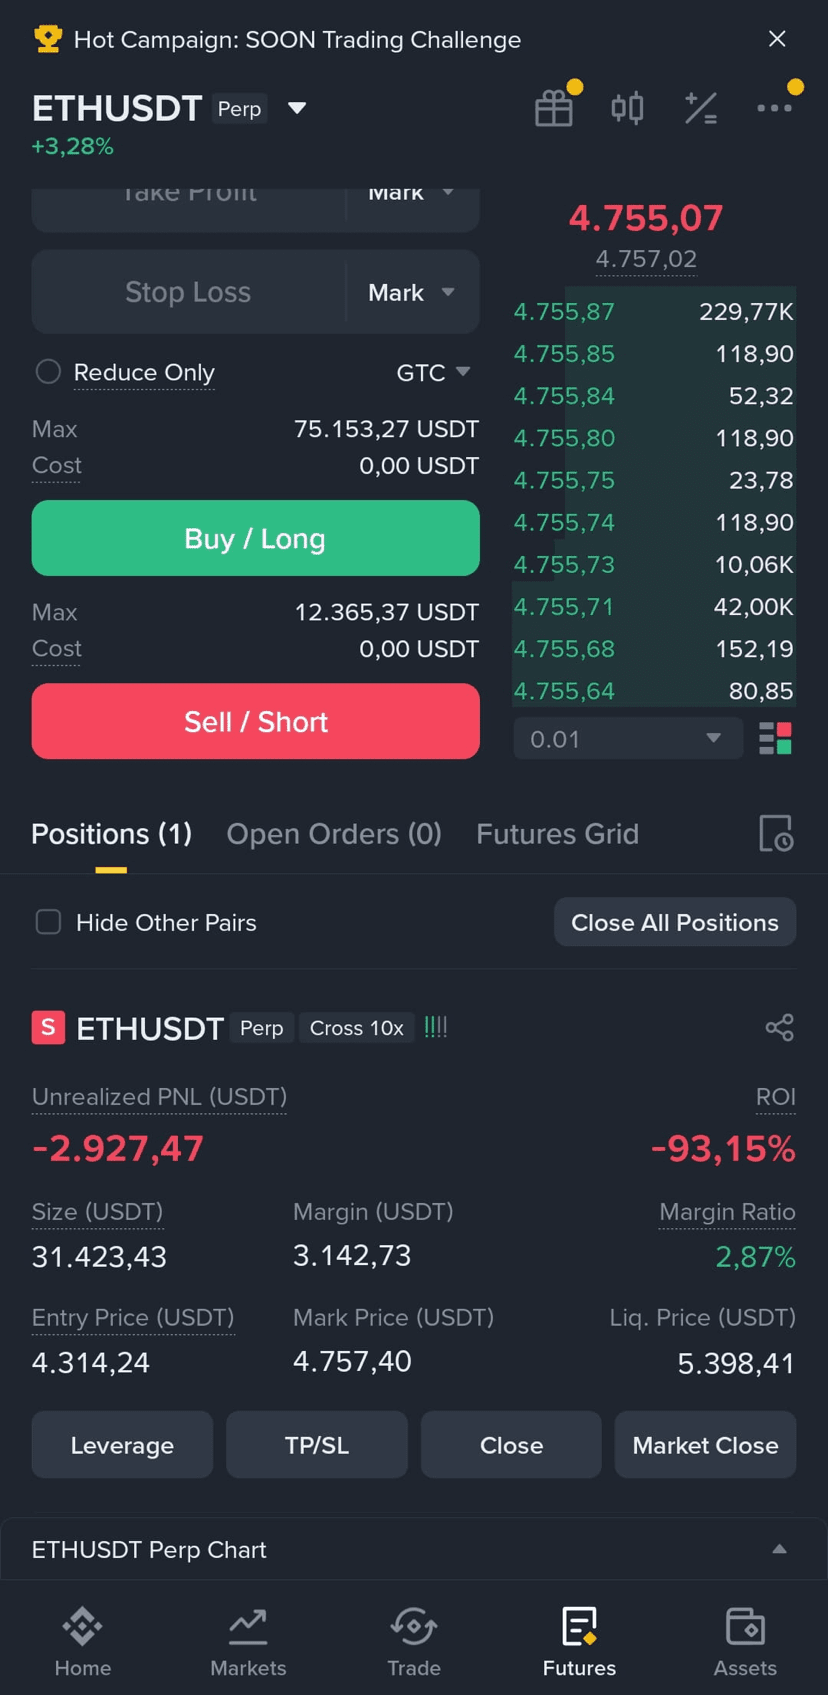Open the 0.01 price precision dropdown
This screenshot has height=1695, width=828.
click(x=627, y=739)
